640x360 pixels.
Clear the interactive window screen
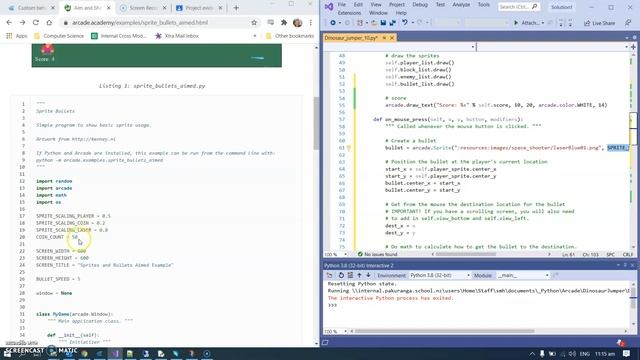point(350,276)
